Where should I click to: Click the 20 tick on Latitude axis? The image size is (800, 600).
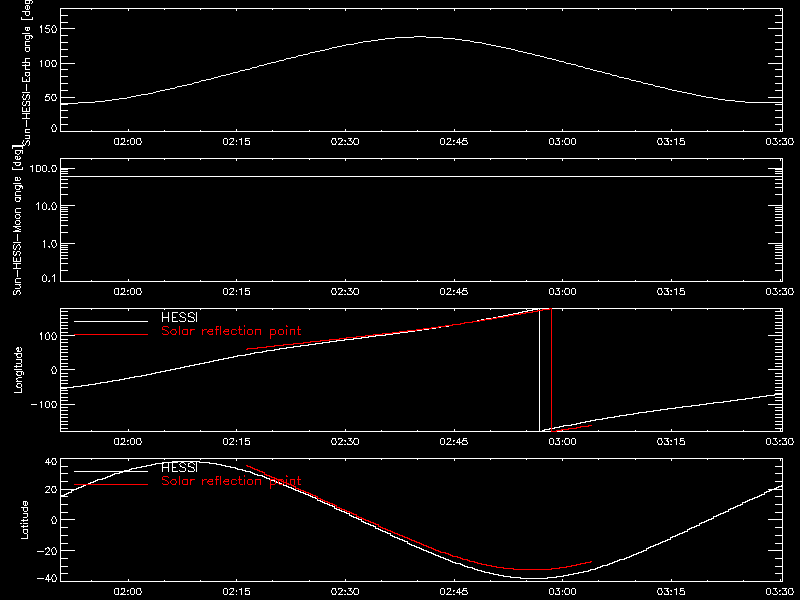coord(51,490)
